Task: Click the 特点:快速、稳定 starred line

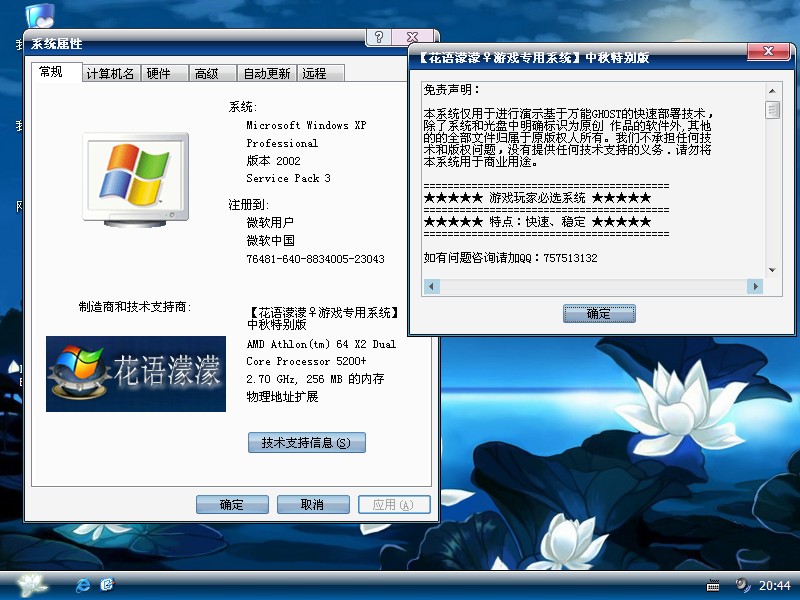Action: pos(537,221)
